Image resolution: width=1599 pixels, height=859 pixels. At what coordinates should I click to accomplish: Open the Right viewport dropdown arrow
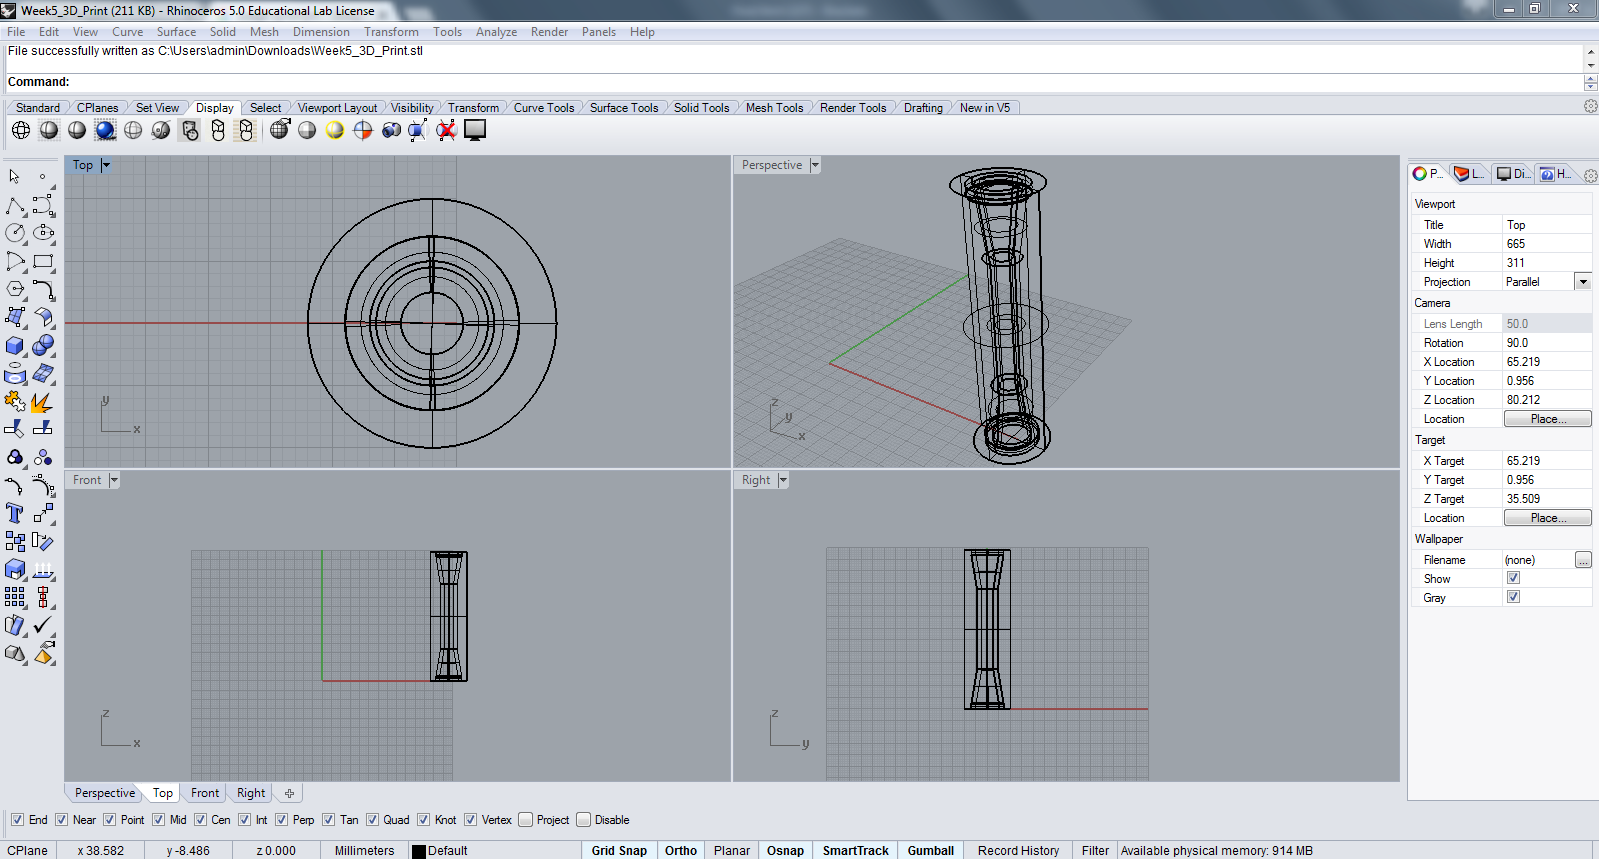tap(783, 480)
